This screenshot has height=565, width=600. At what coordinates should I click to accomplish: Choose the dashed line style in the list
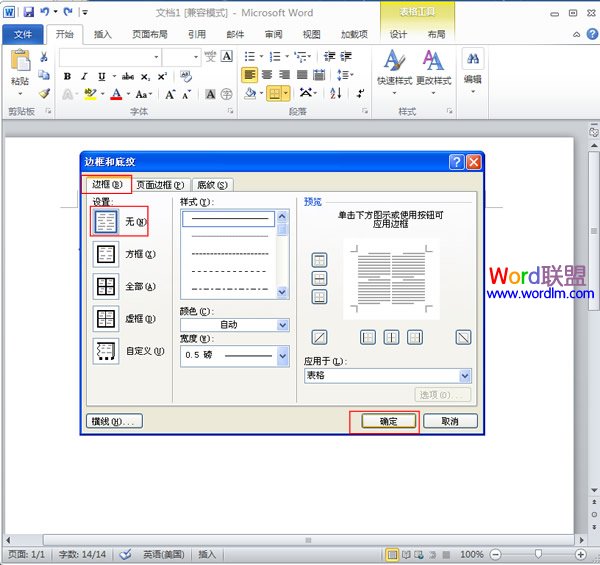(x=229, y=271)
